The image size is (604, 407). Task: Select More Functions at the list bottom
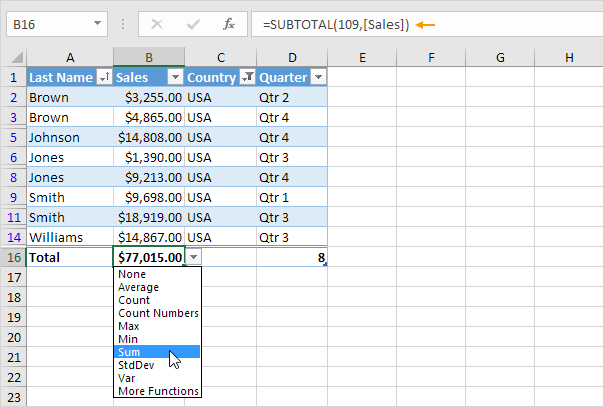point(157,391)
